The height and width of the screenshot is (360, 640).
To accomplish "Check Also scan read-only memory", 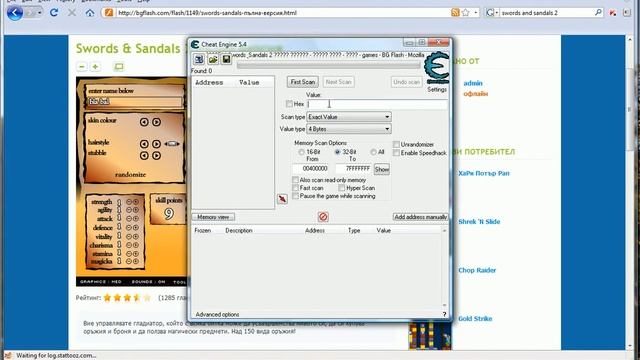I will [295, 180].
